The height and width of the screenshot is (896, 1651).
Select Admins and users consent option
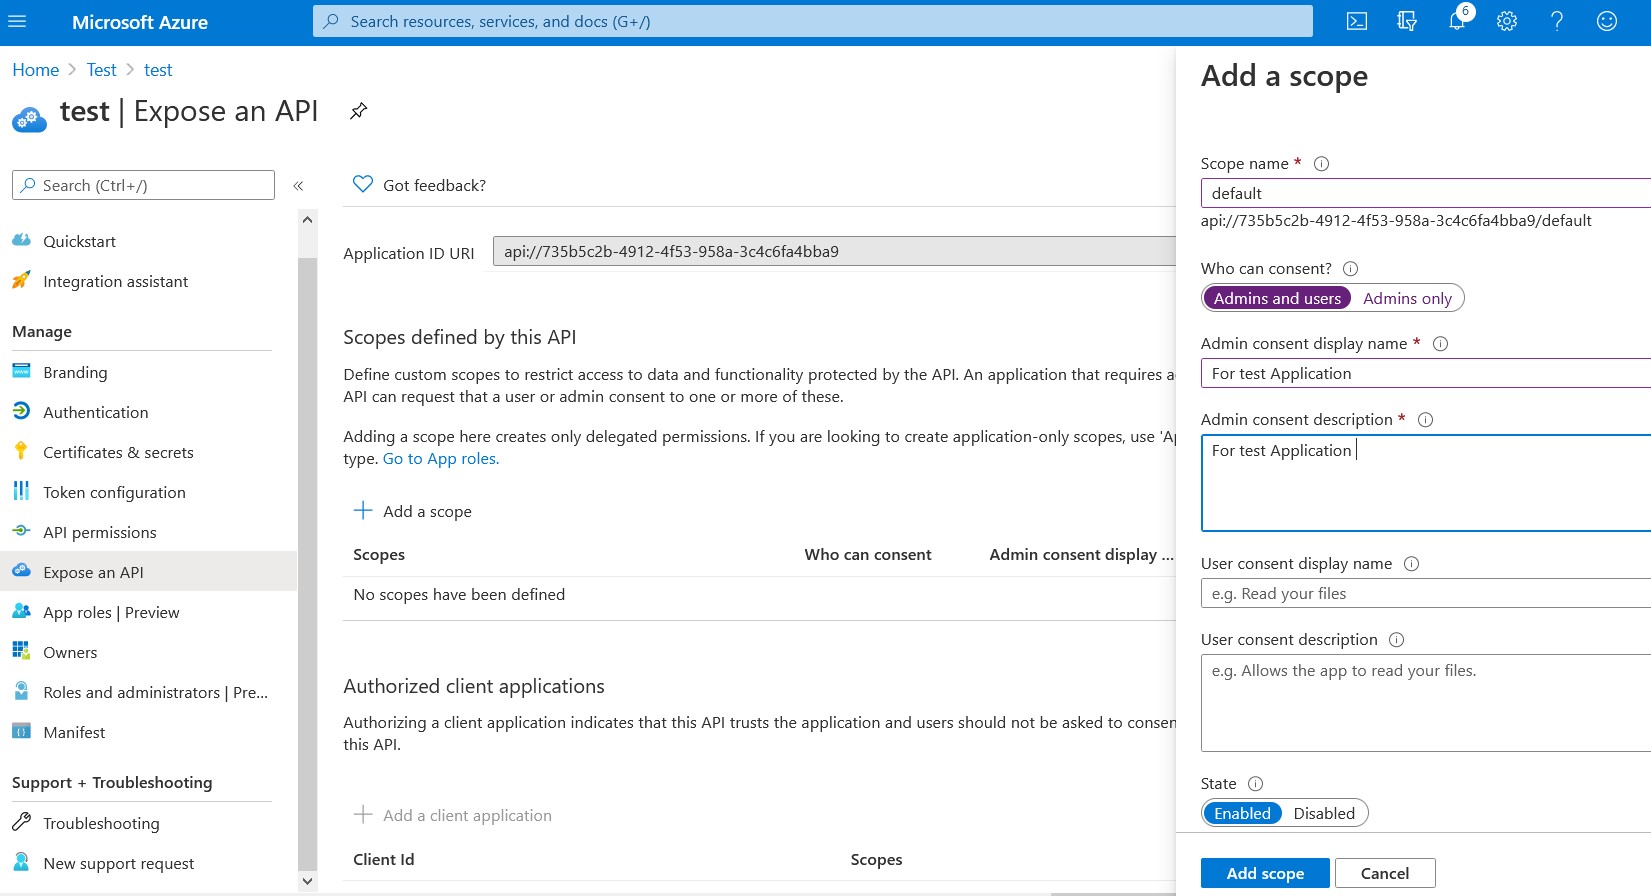pos(1277,299)
